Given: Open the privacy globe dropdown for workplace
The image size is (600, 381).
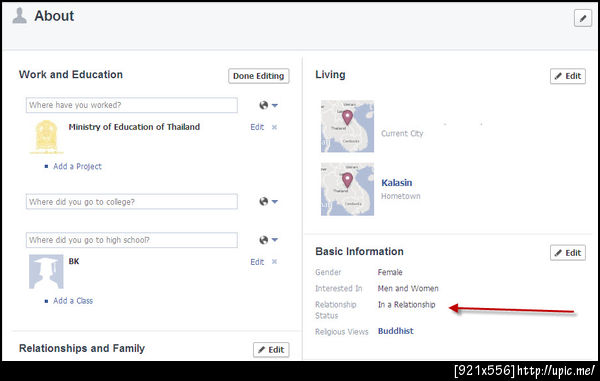Looking at the screenshot, I should pos(268,105).
